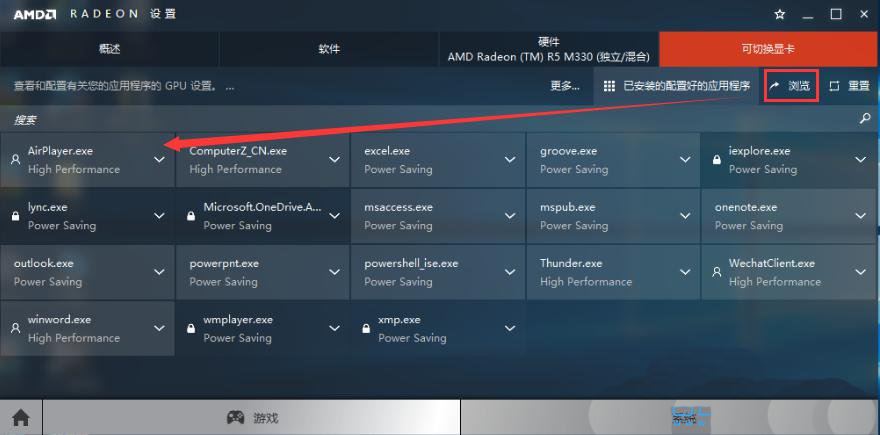The image size is (880, 435).
Task: Click the lock icon on wmplayer.exe tile
Action: (191, 328)
